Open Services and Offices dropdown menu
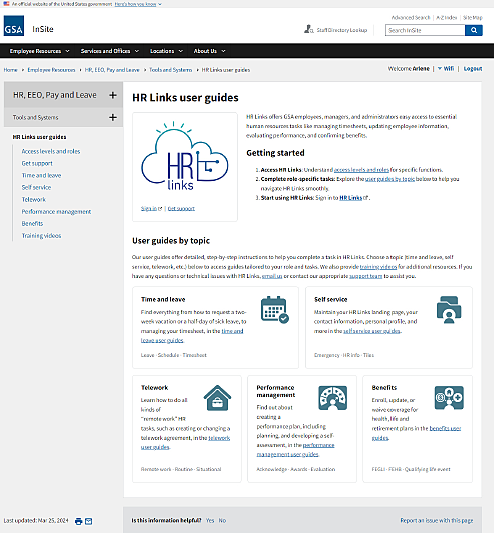This screenshot has width=494, height=533. coord(109,51)
